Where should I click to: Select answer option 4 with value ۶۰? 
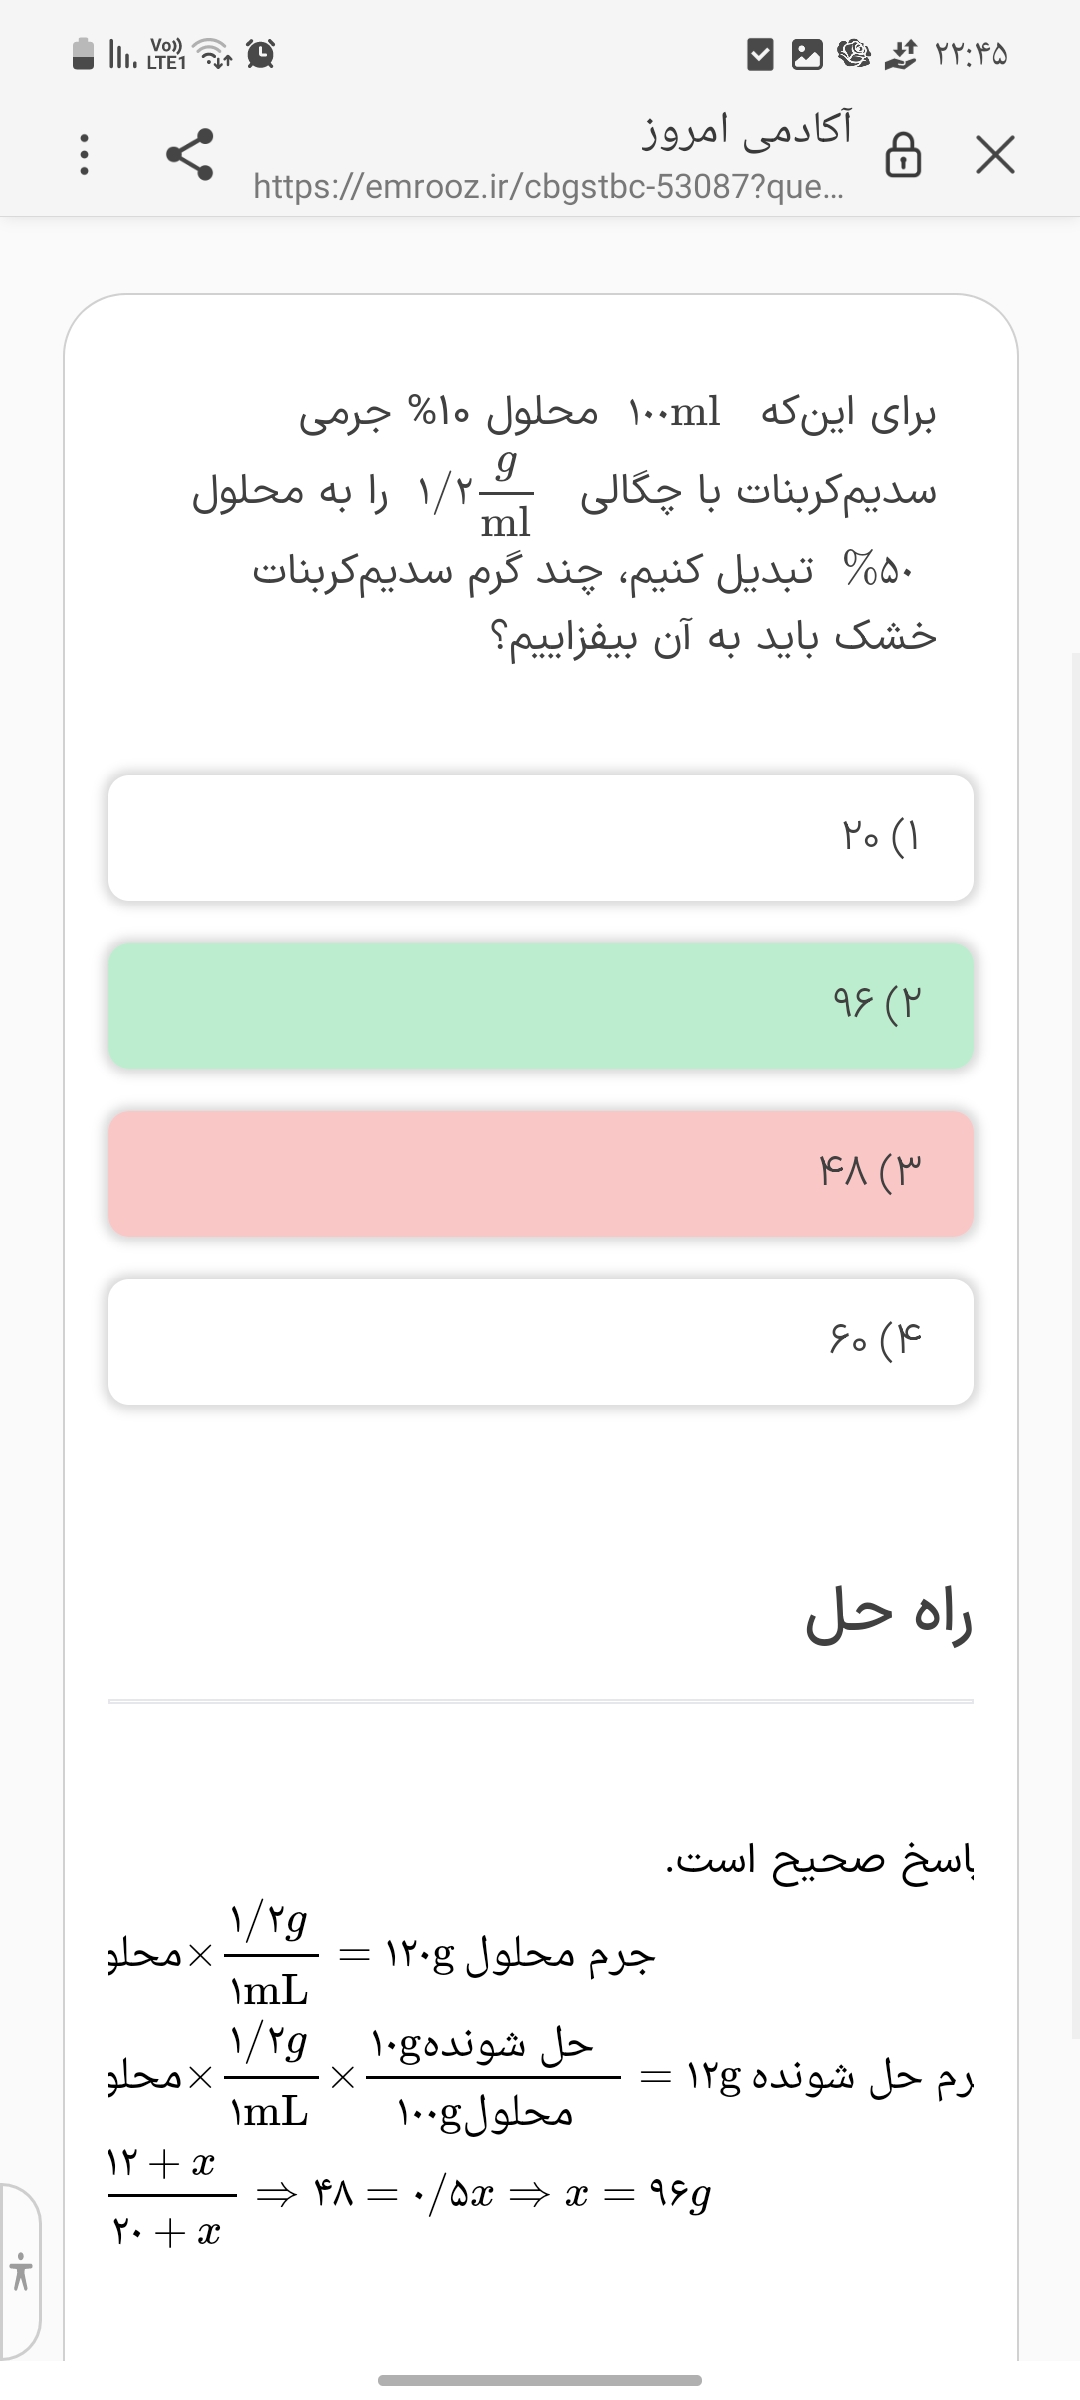pos(541,1341)
